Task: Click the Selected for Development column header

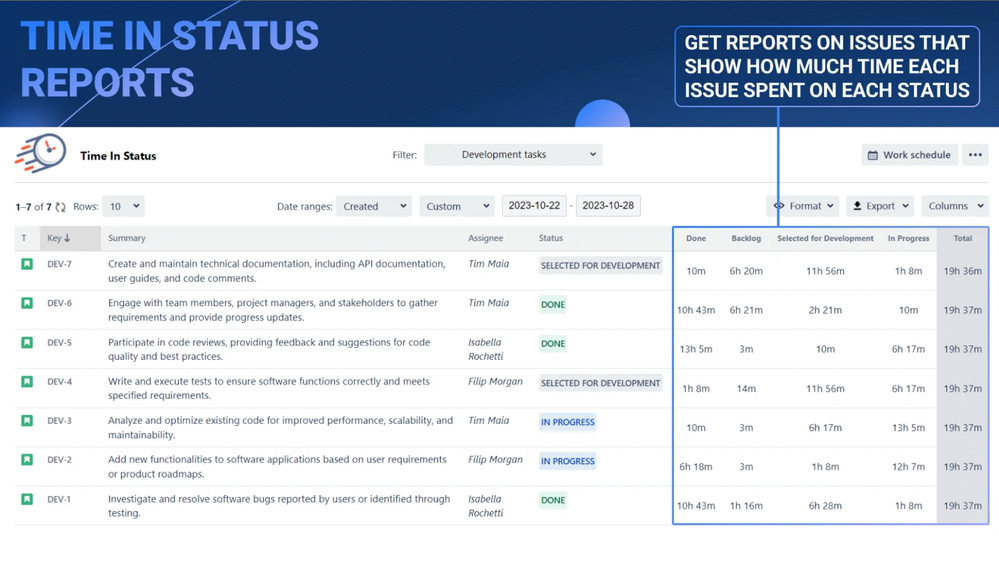Action: [825, 238]
